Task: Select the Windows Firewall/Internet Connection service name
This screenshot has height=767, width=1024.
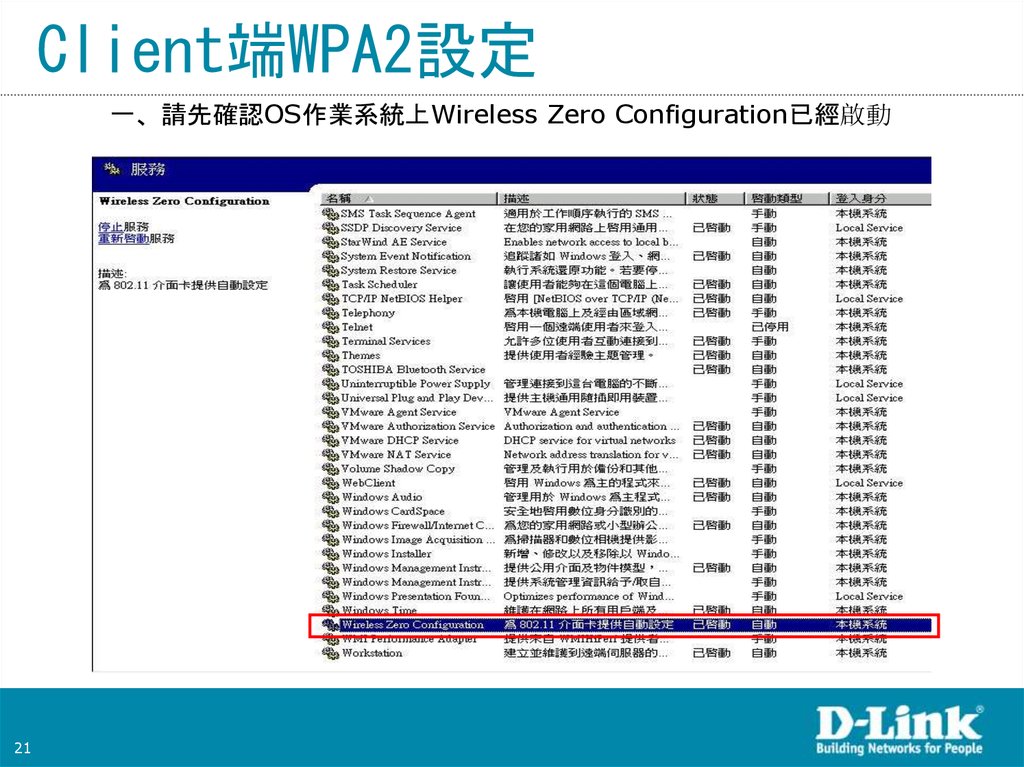Action: click(x=417, y=525)
